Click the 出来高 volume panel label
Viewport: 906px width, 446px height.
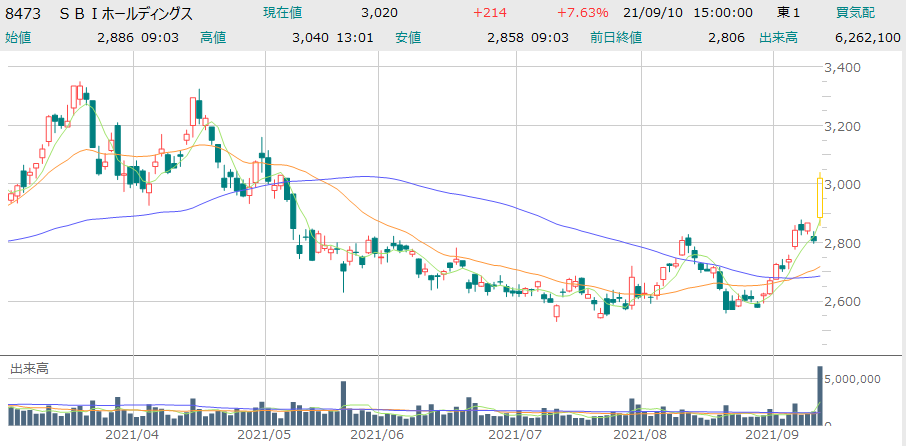coord(29,369)
